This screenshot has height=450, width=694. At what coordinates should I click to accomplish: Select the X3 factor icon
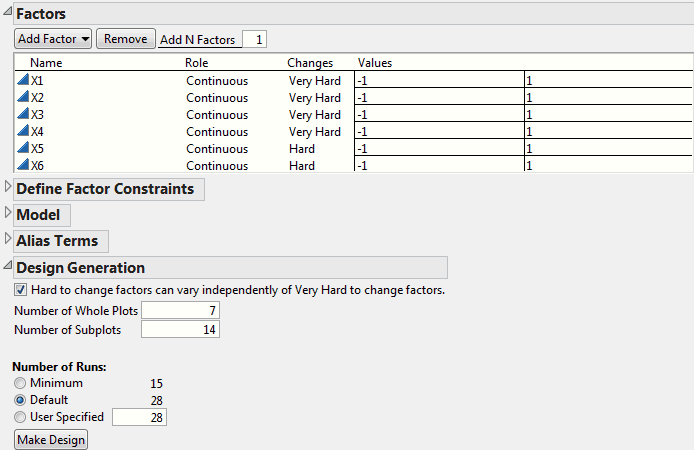24,114
